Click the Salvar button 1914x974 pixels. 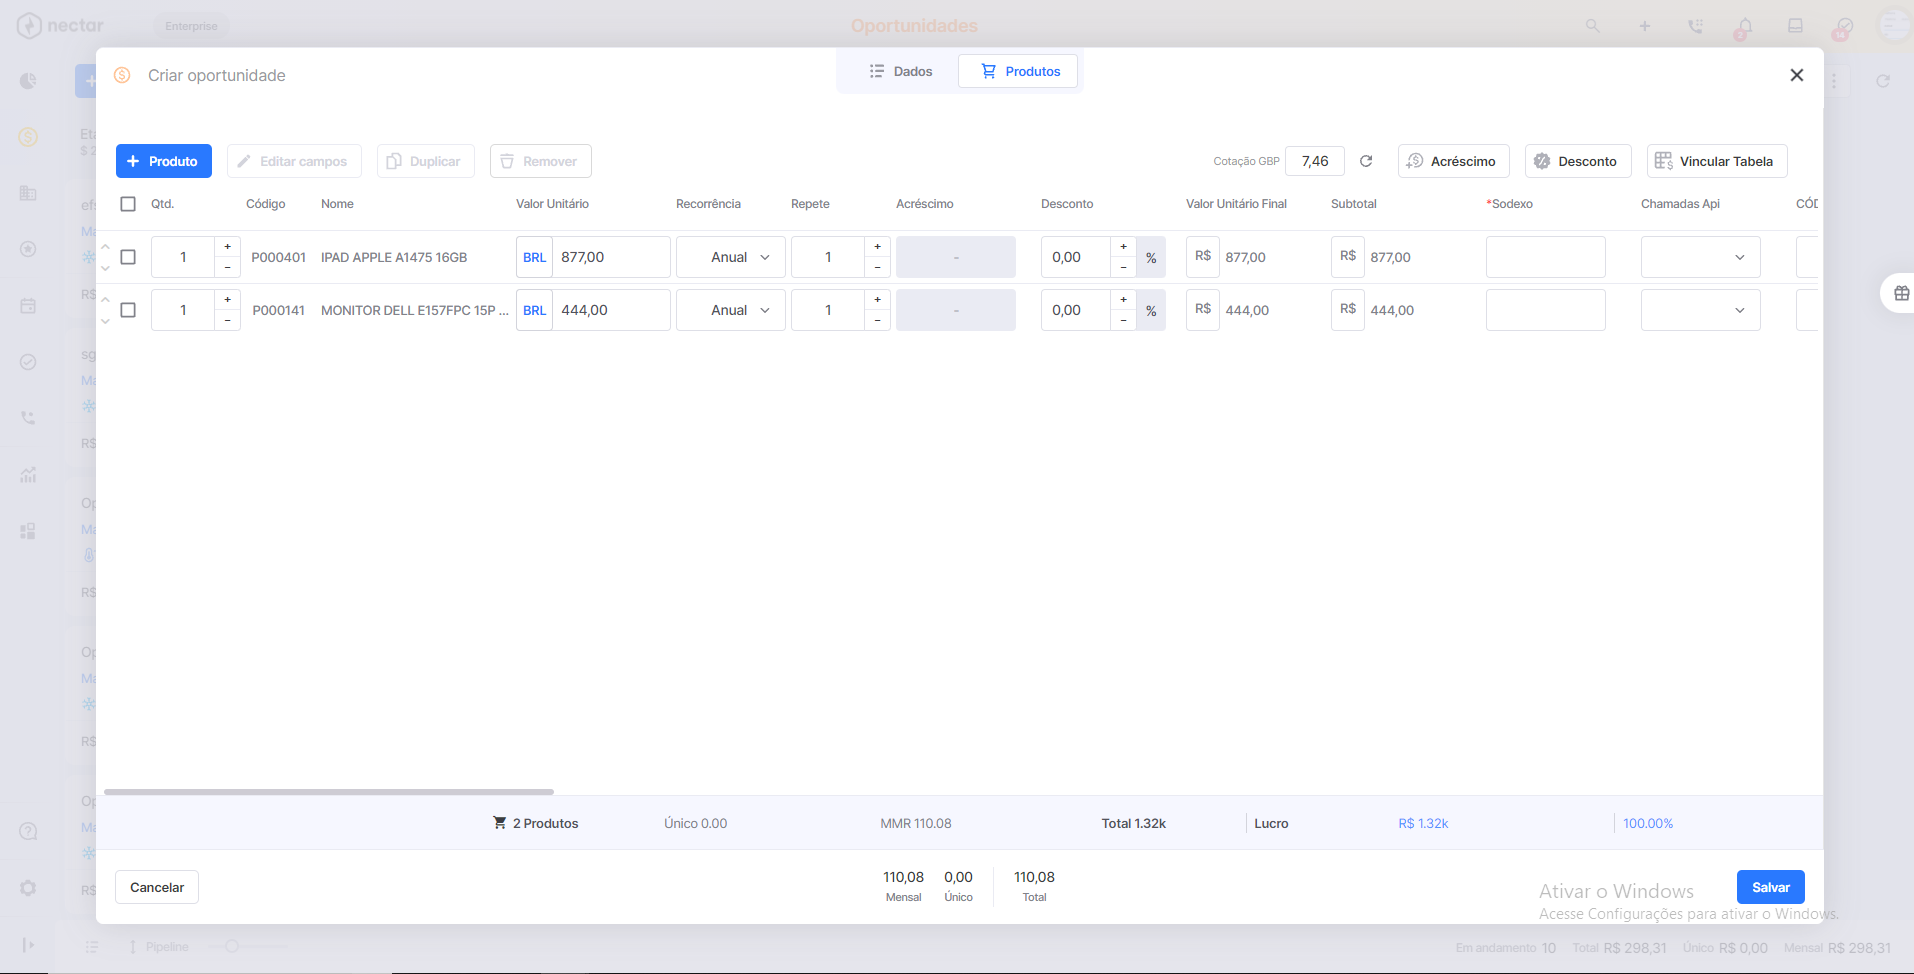[x=1771, y=887]
